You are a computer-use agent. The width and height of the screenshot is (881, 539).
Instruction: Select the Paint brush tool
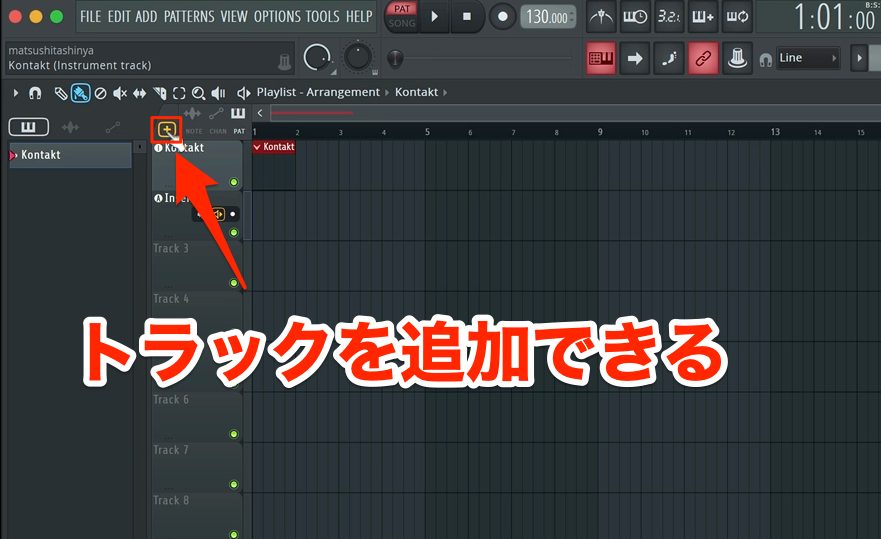(x=80, y=93)
